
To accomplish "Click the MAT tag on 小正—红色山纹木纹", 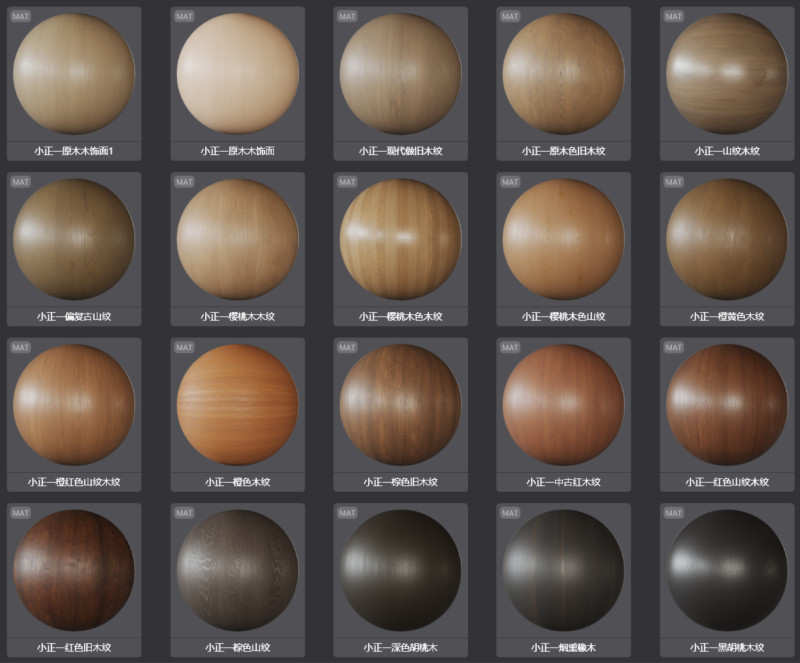I will 673,347.
